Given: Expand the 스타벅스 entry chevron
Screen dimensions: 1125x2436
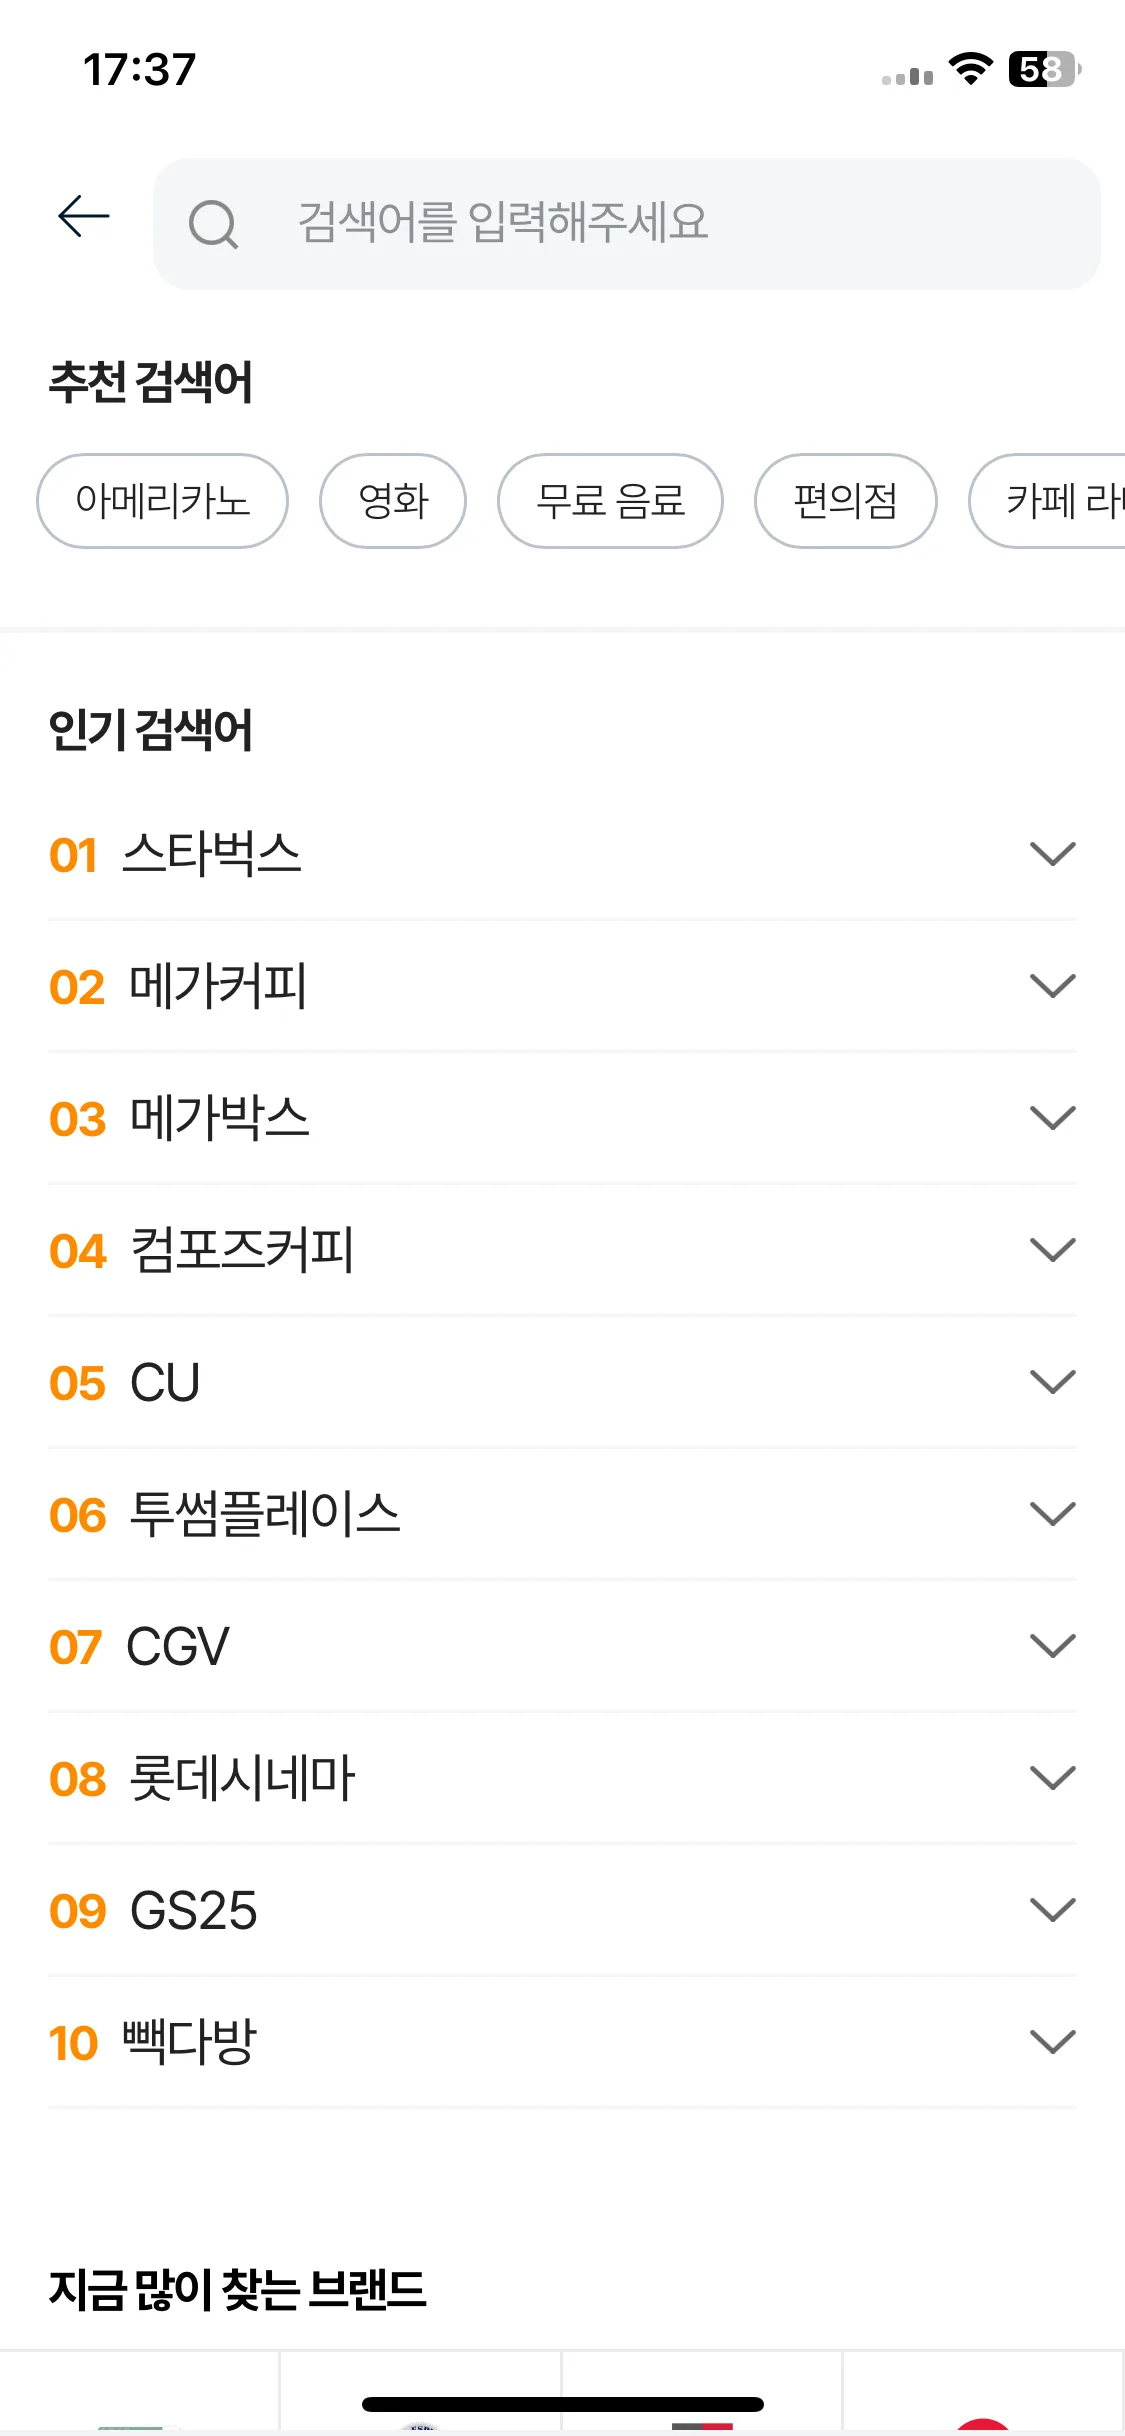Looking at the screenshot, I should (x=1052, y=854).
